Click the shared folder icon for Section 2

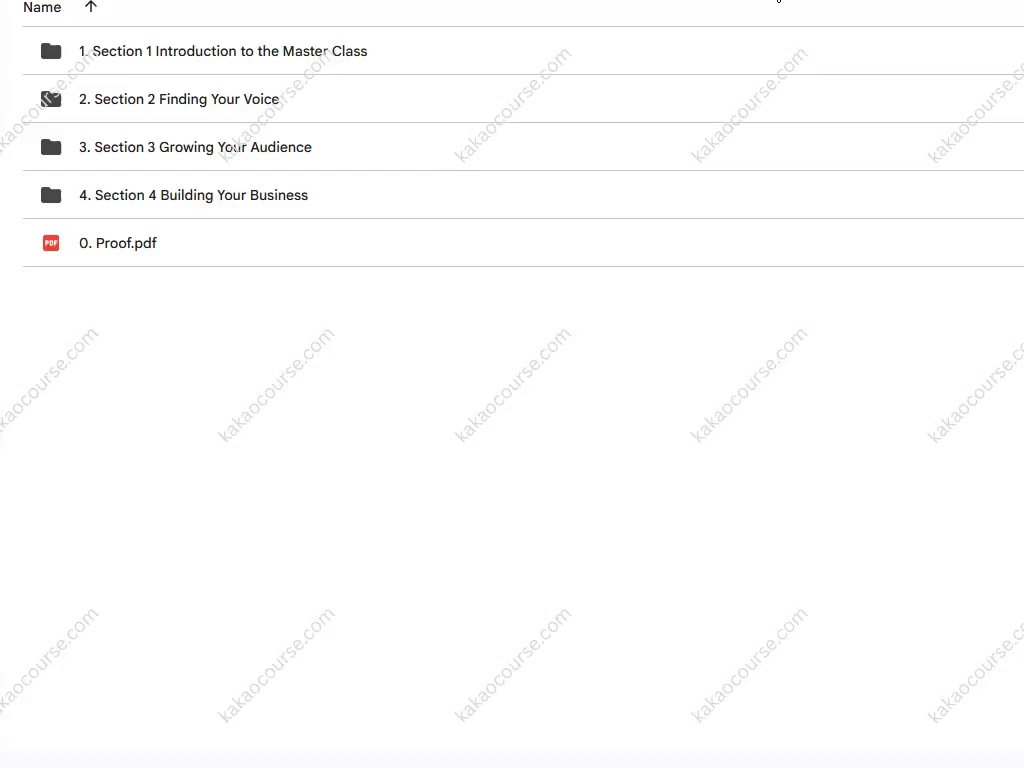(x=51, y=99)
